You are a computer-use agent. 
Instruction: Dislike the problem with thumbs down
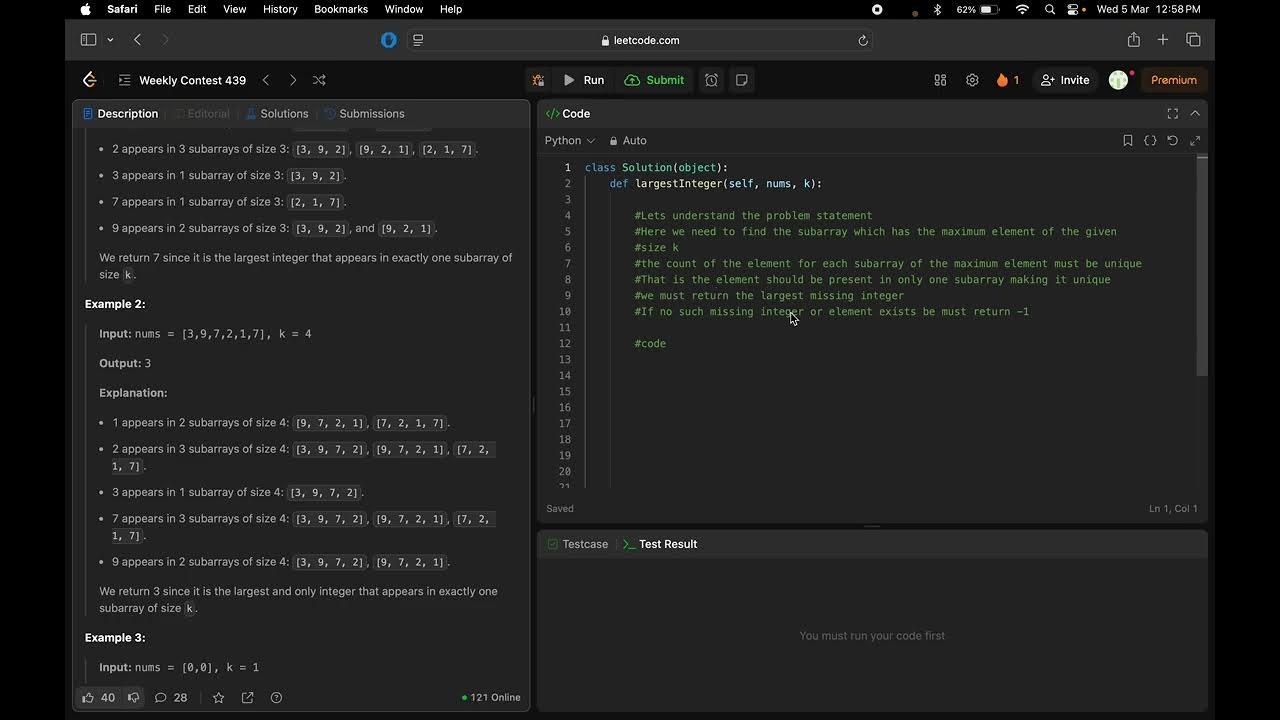(x=133, y=697)
